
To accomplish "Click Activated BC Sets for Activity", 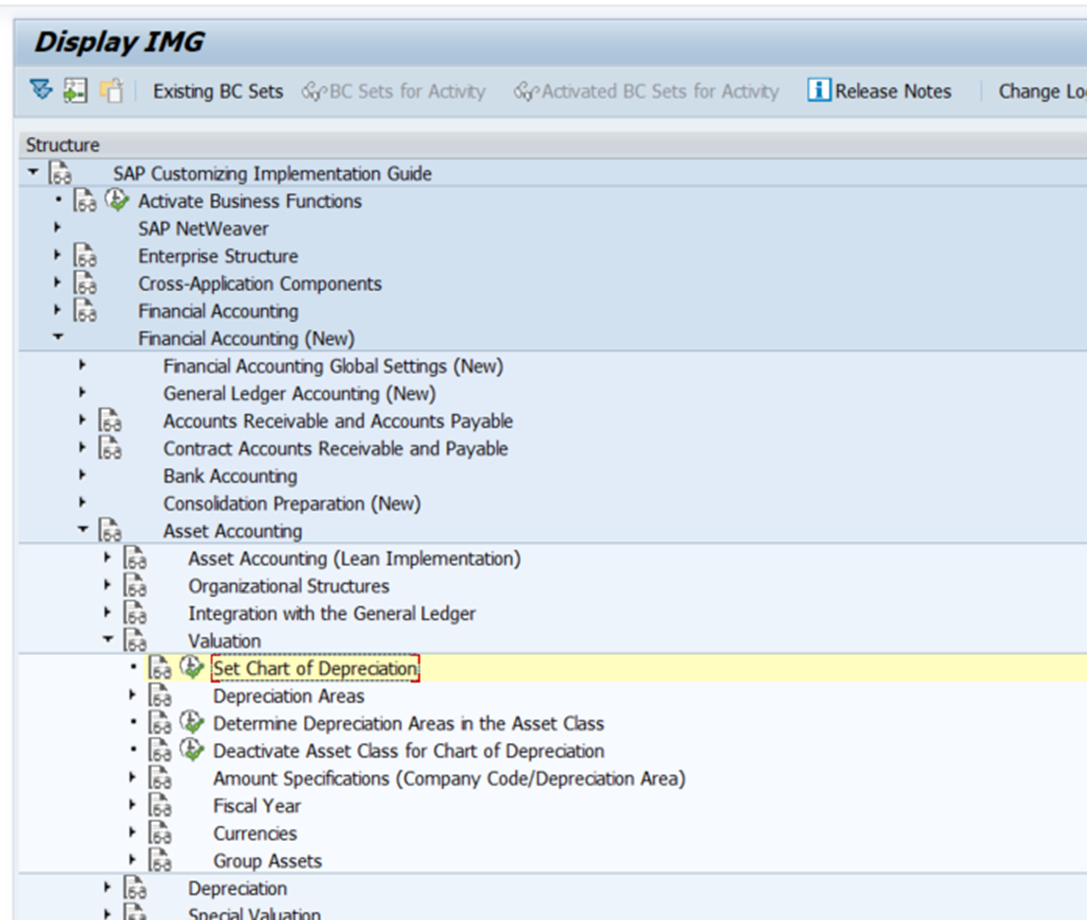I will pos(646,92).
